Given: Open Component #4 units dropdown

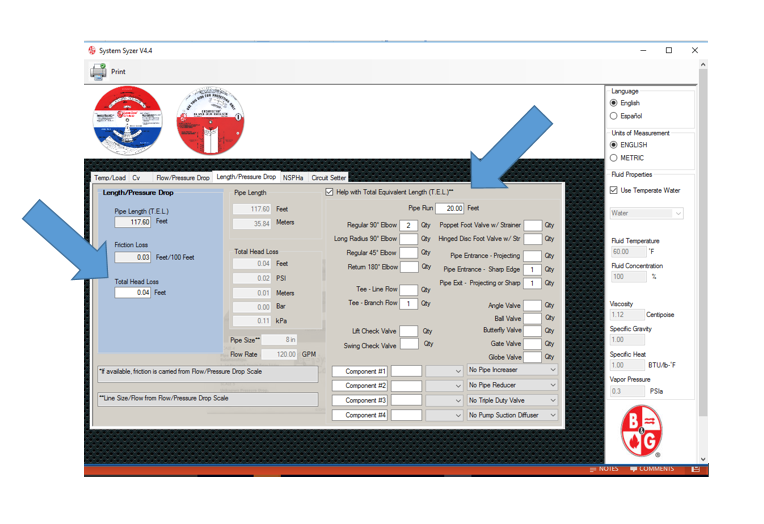Looking at the screenshot, I should tap(444, 415).
